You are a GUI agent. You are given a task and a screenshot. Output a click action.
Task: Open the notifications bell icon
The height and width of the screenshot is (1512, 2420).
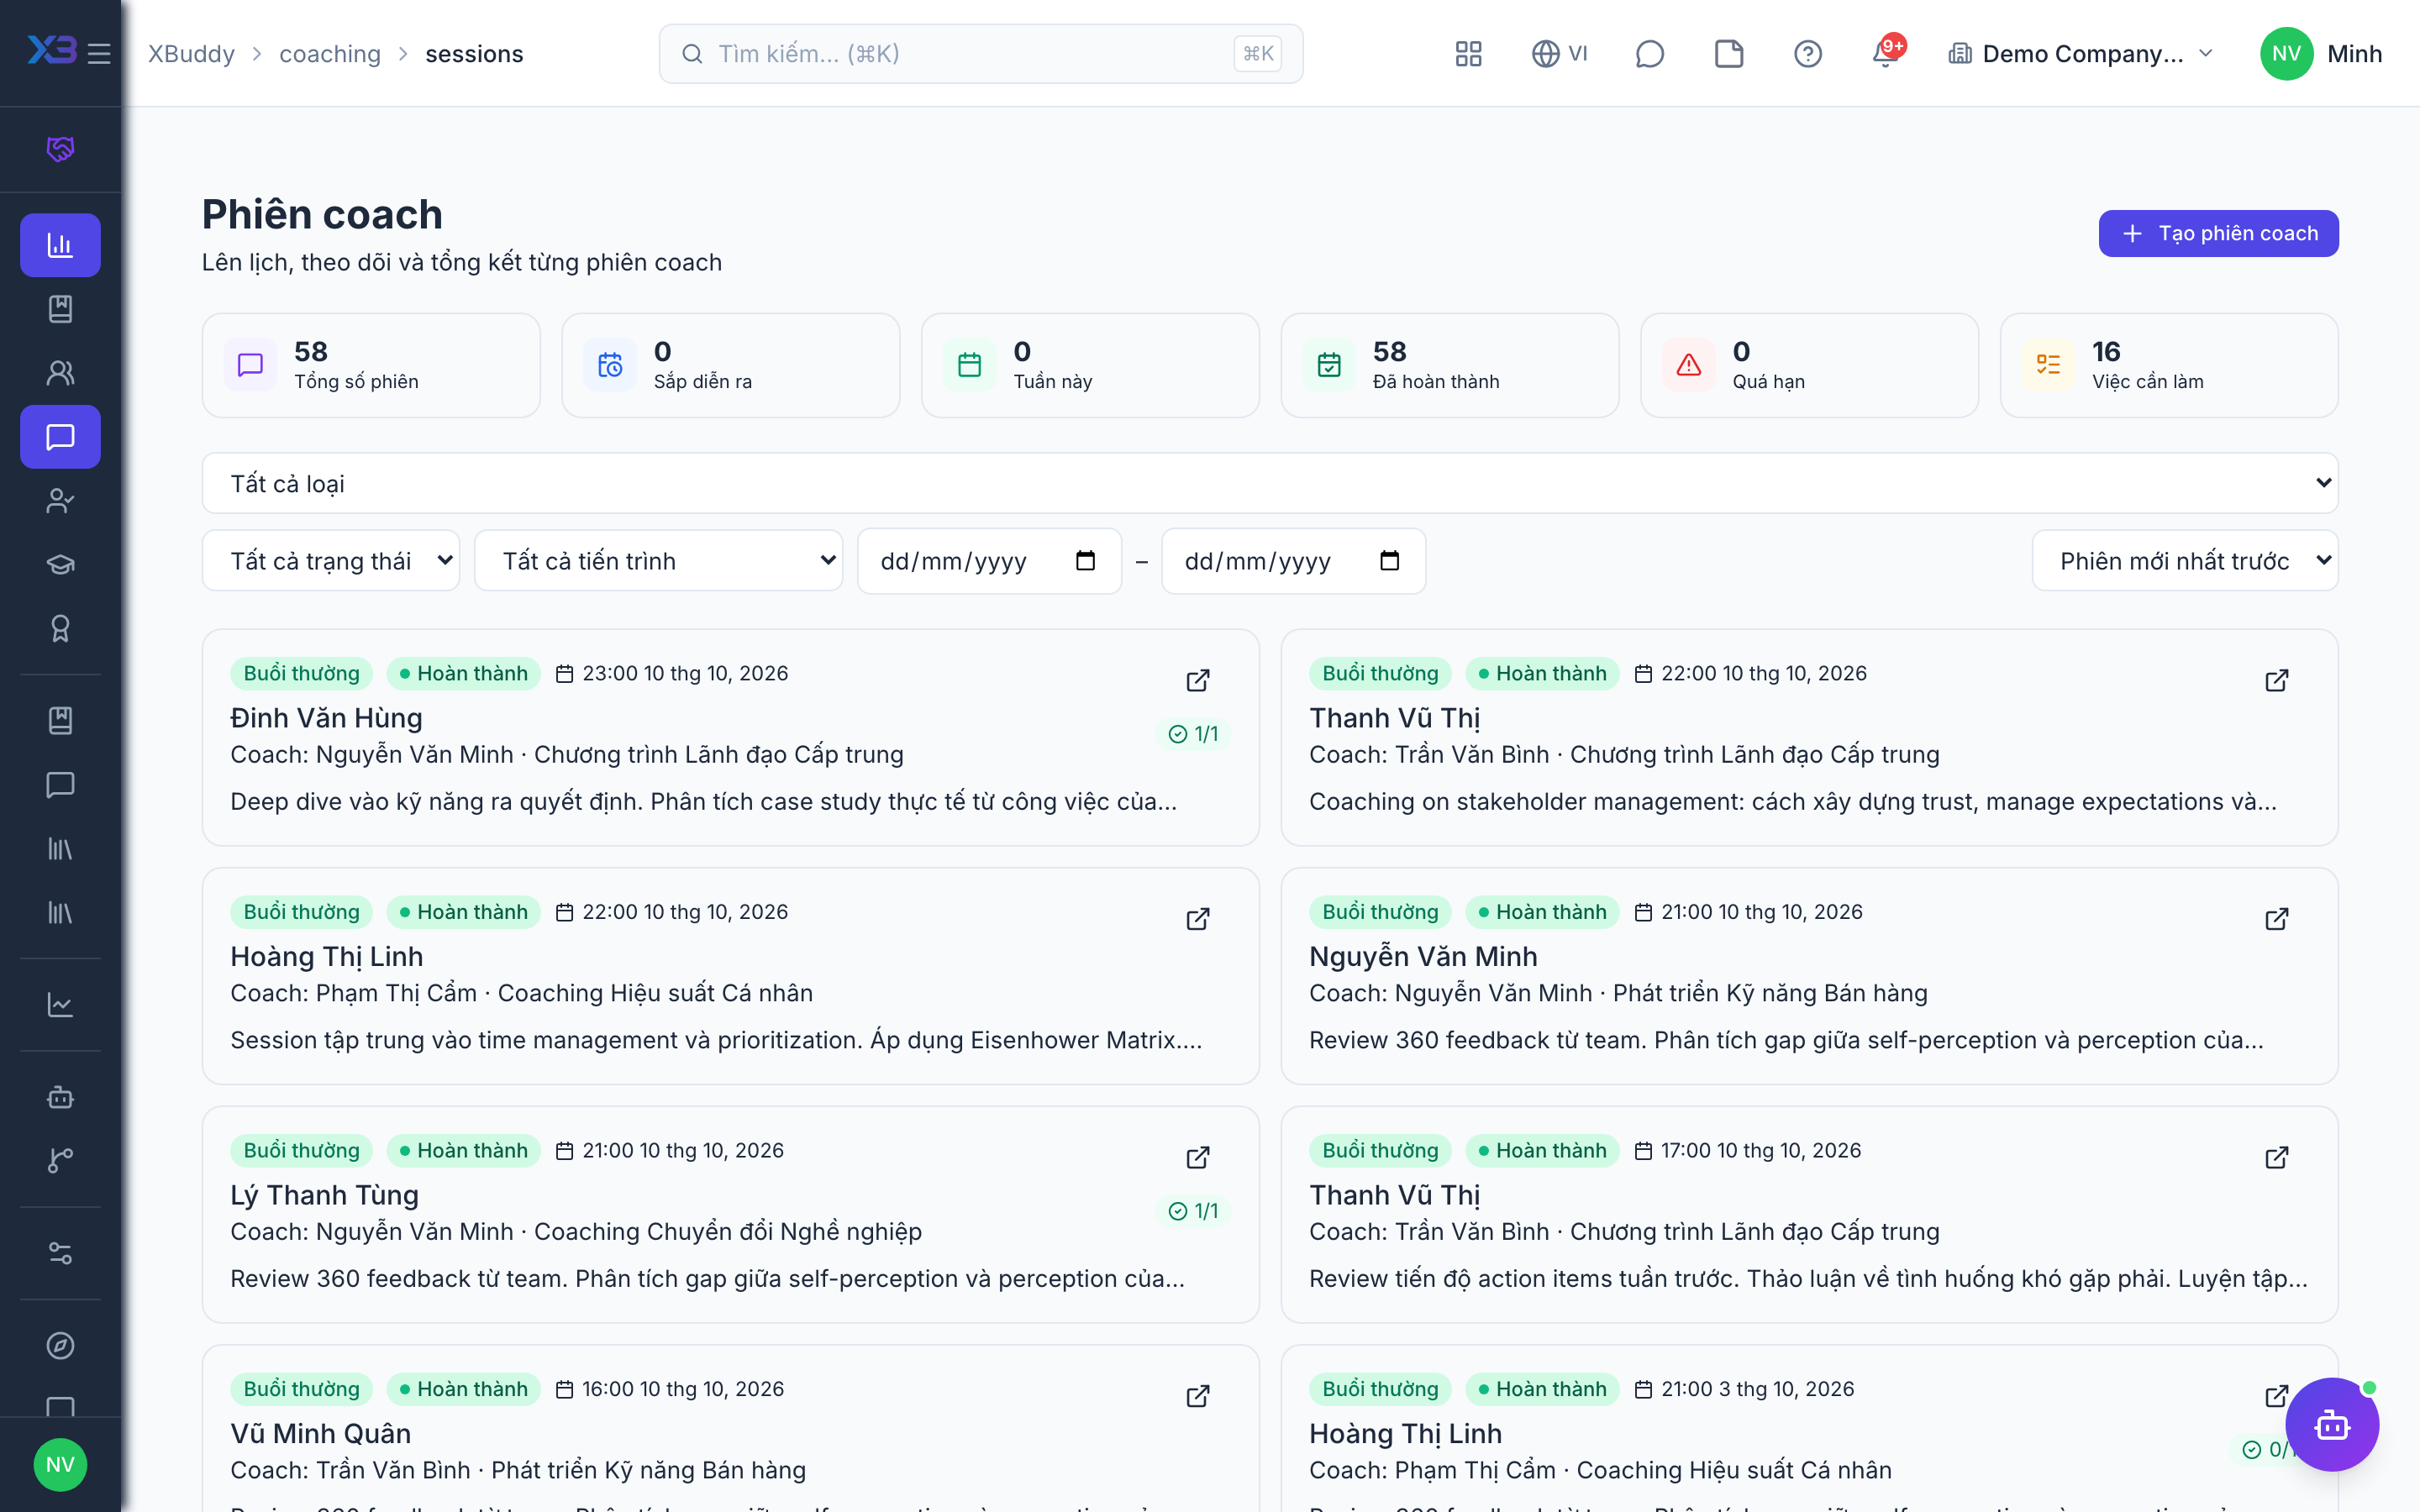[1886, 53]
